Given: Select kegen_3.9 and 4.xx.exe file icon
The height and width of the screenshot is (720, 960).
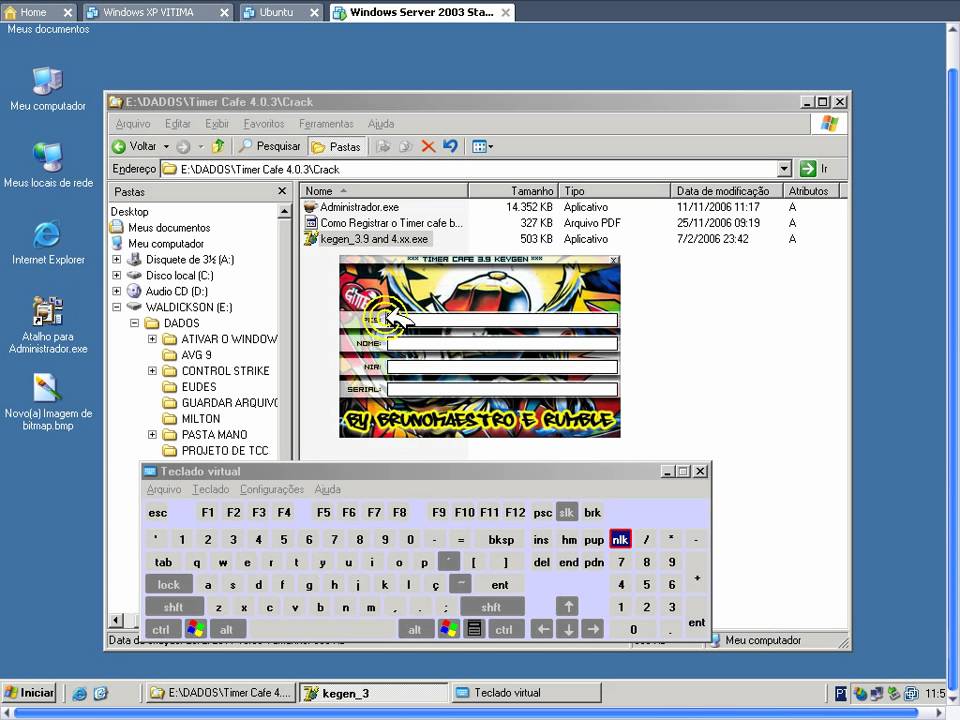Looking at the screenshot, I should coord(311,239).
